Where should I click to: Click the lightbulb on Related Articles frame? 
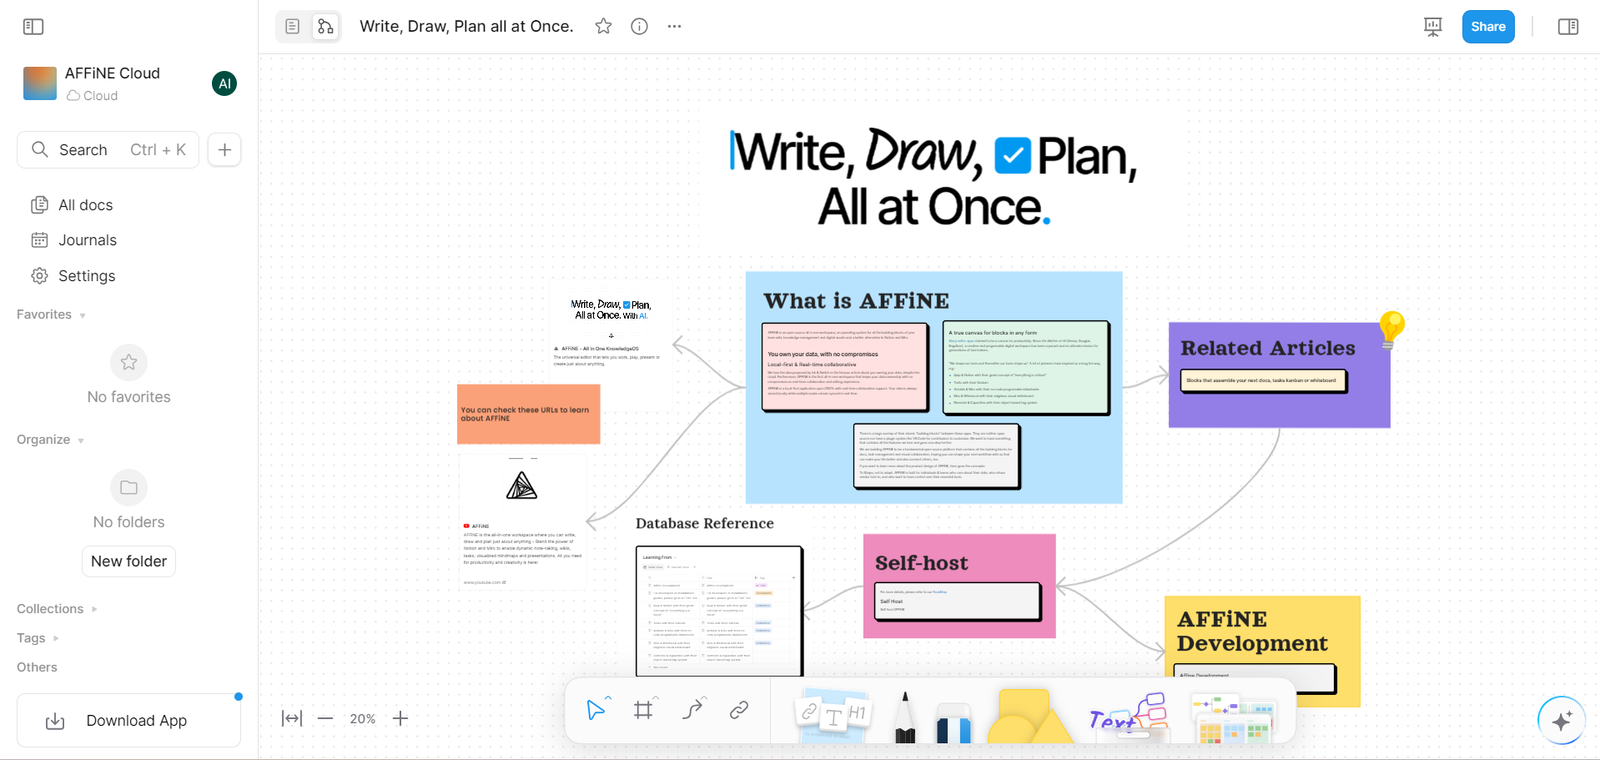[x=1391, y=329]
